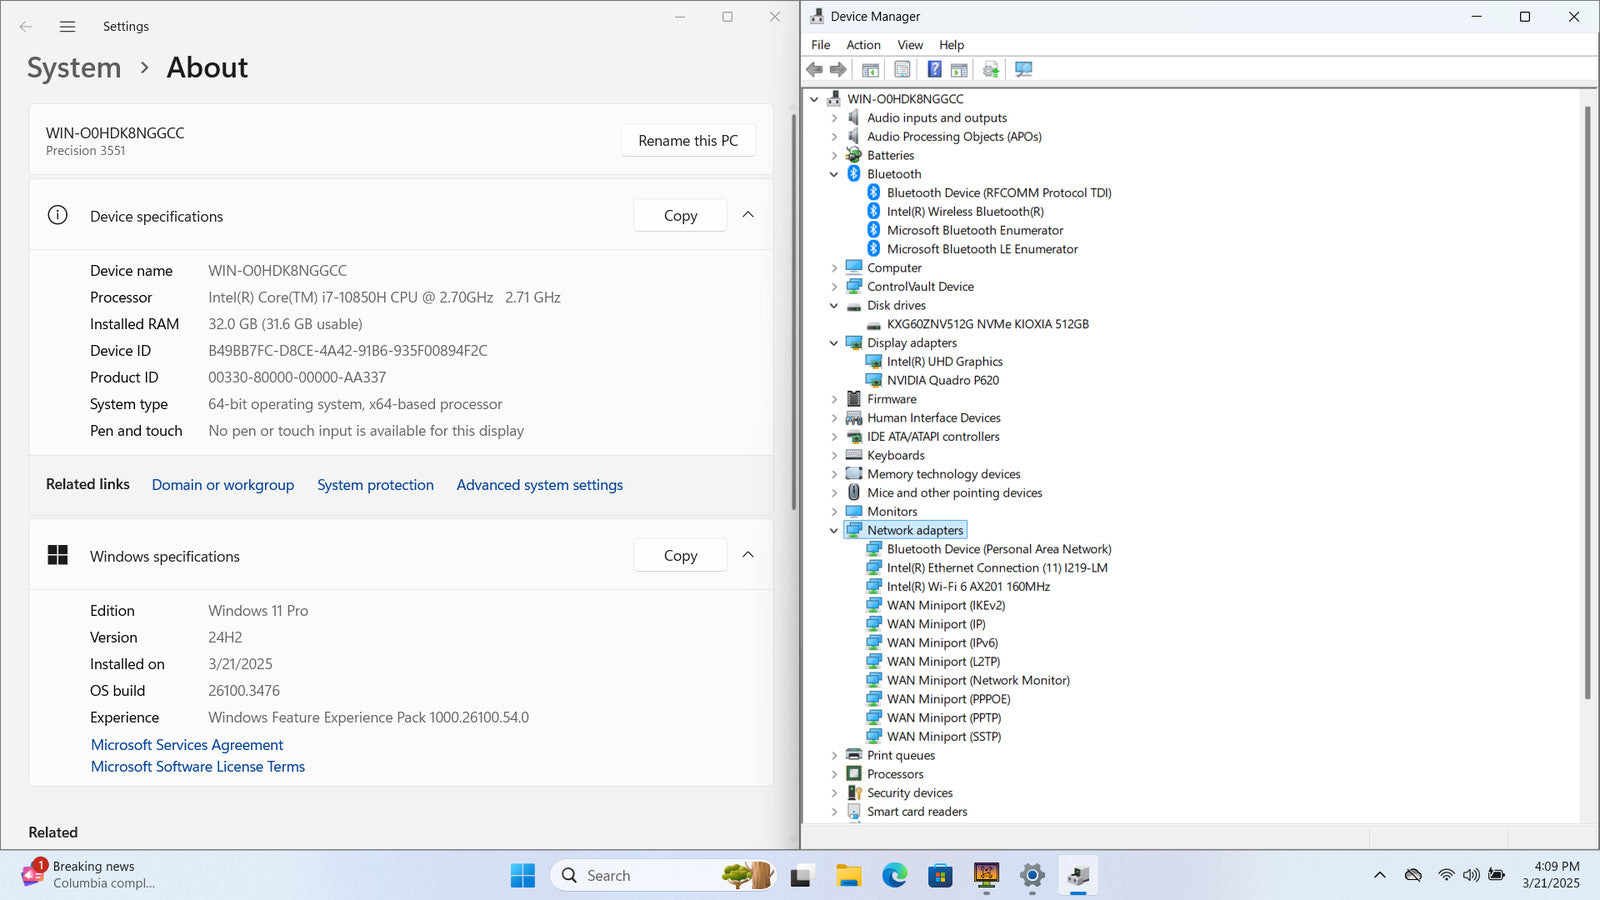
Task: Toggle Show/Hide Console Tree toolbar icon
Action: tap(870, 69)
